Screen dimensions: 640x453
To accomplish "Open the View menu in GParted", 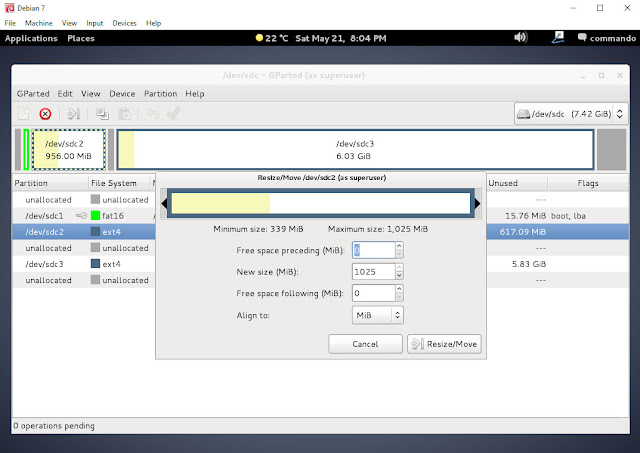I will (91, 93).
